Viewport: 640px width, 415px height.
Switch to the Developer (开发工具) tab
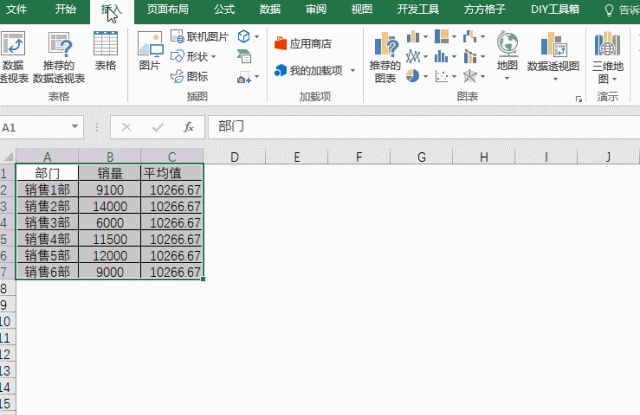(x=418, y=9)
